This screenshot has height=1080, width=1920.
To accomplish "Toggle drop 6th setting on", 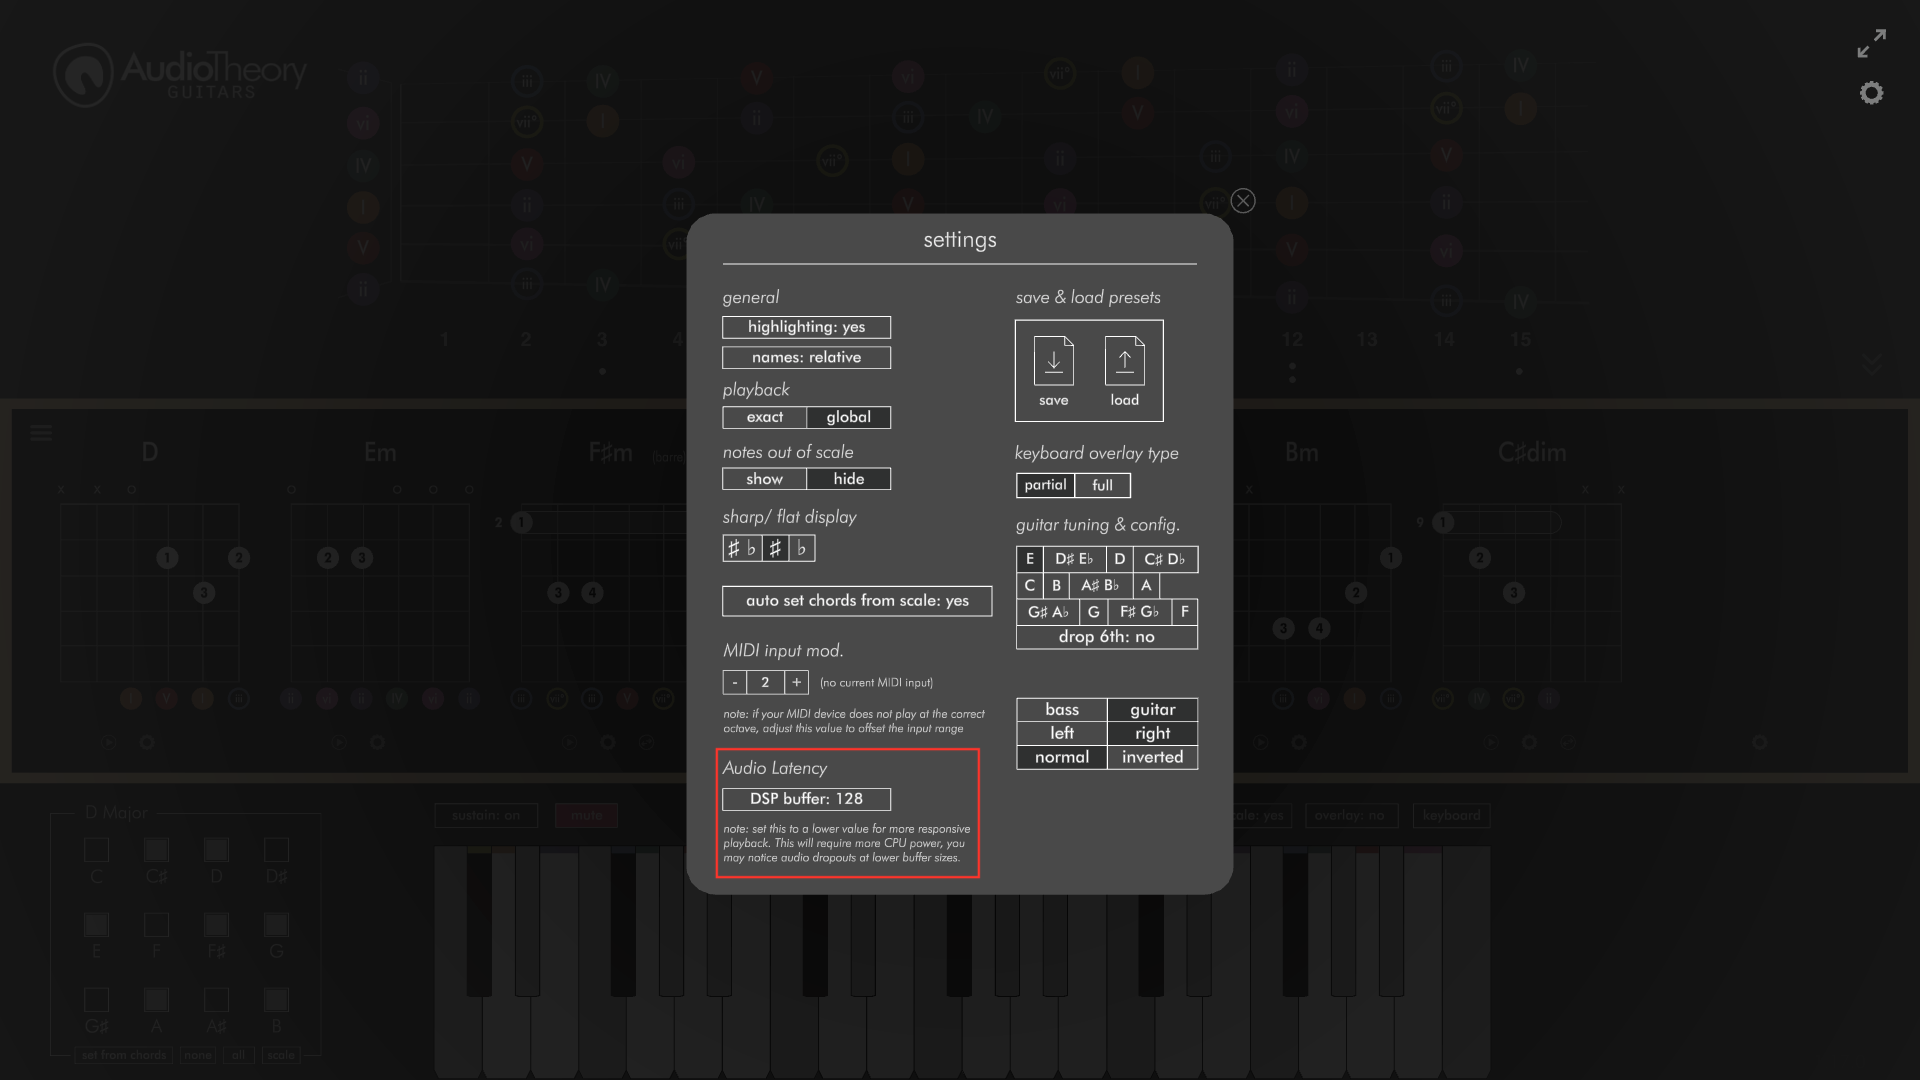I will (x=1106, y=637).
